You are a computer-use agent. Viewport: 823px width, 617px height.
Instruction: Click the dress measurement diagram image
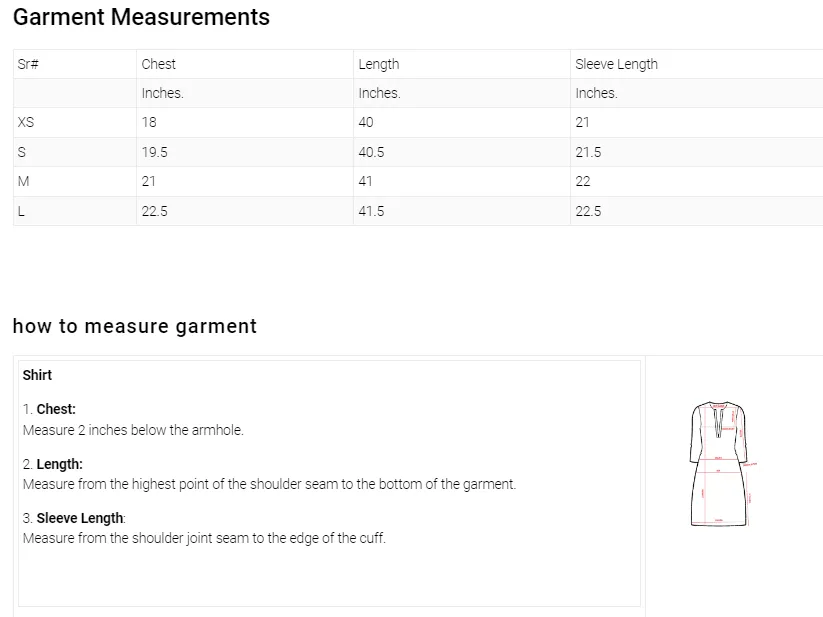722,463
